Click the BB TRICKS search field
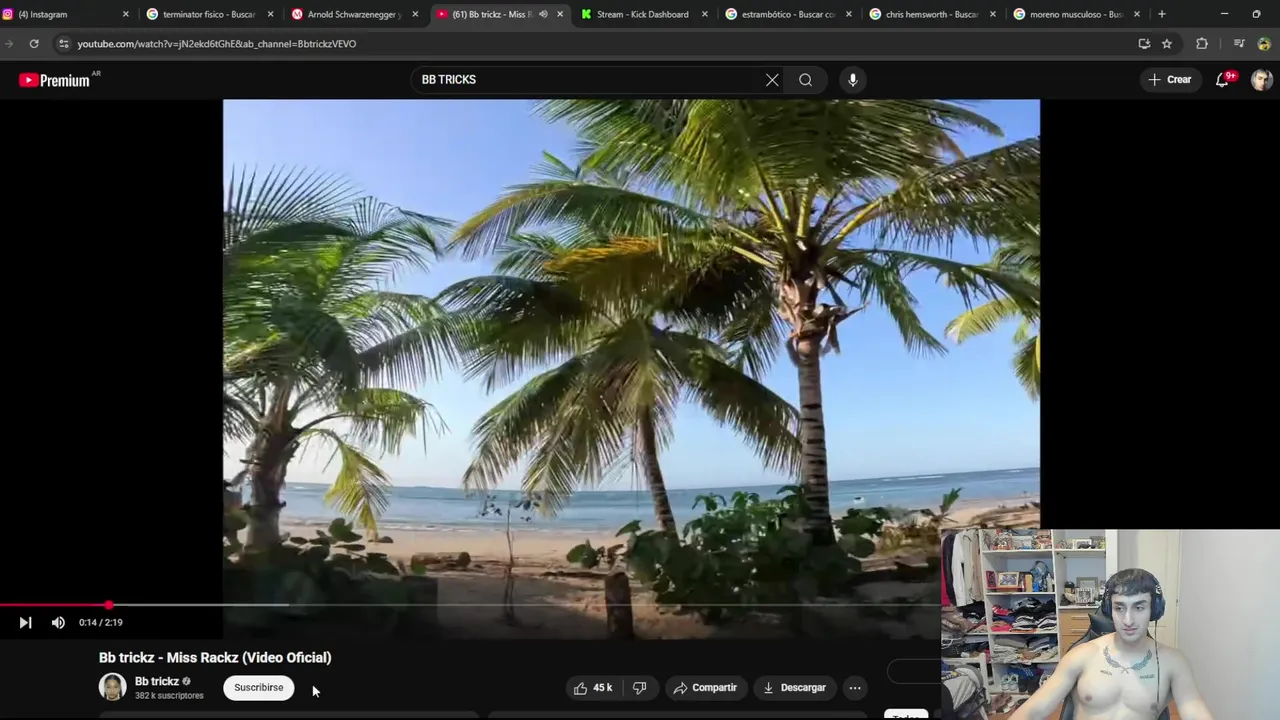The height and width of the screenshot is (720, 1280). [x=590, y=80]
